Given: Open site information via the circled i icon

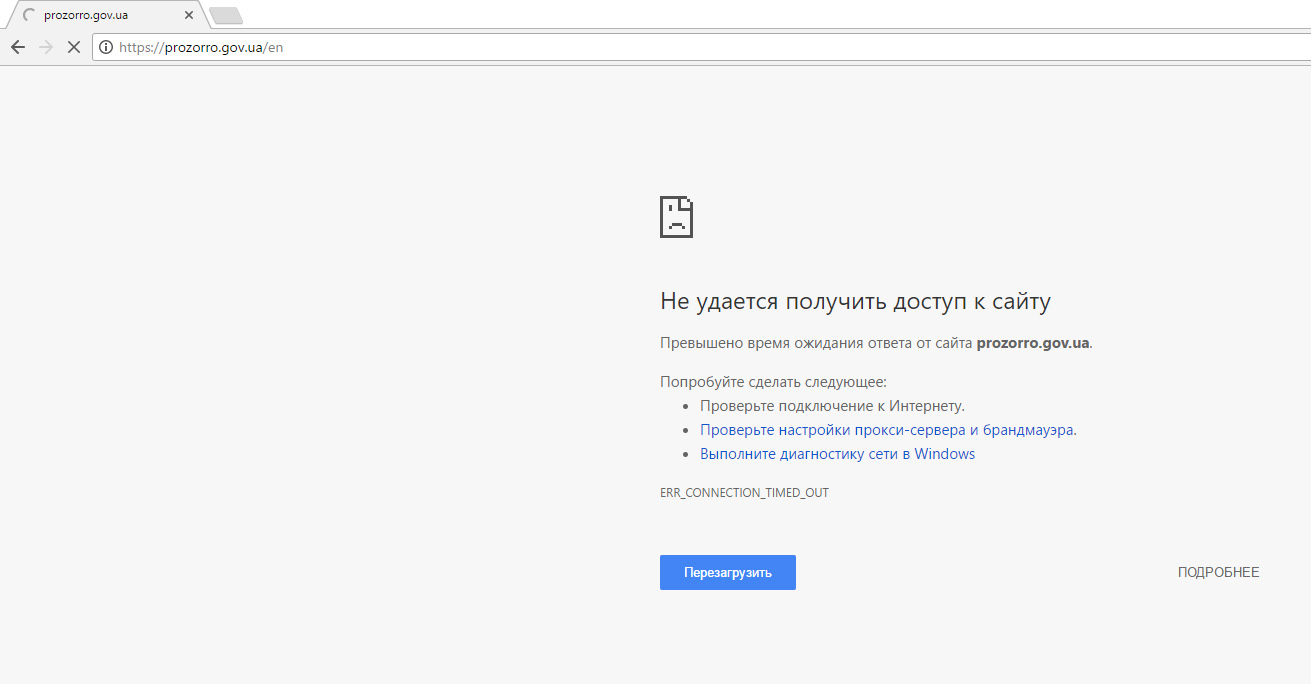Looking at the screenshot, I should click(x=106, y=47).
